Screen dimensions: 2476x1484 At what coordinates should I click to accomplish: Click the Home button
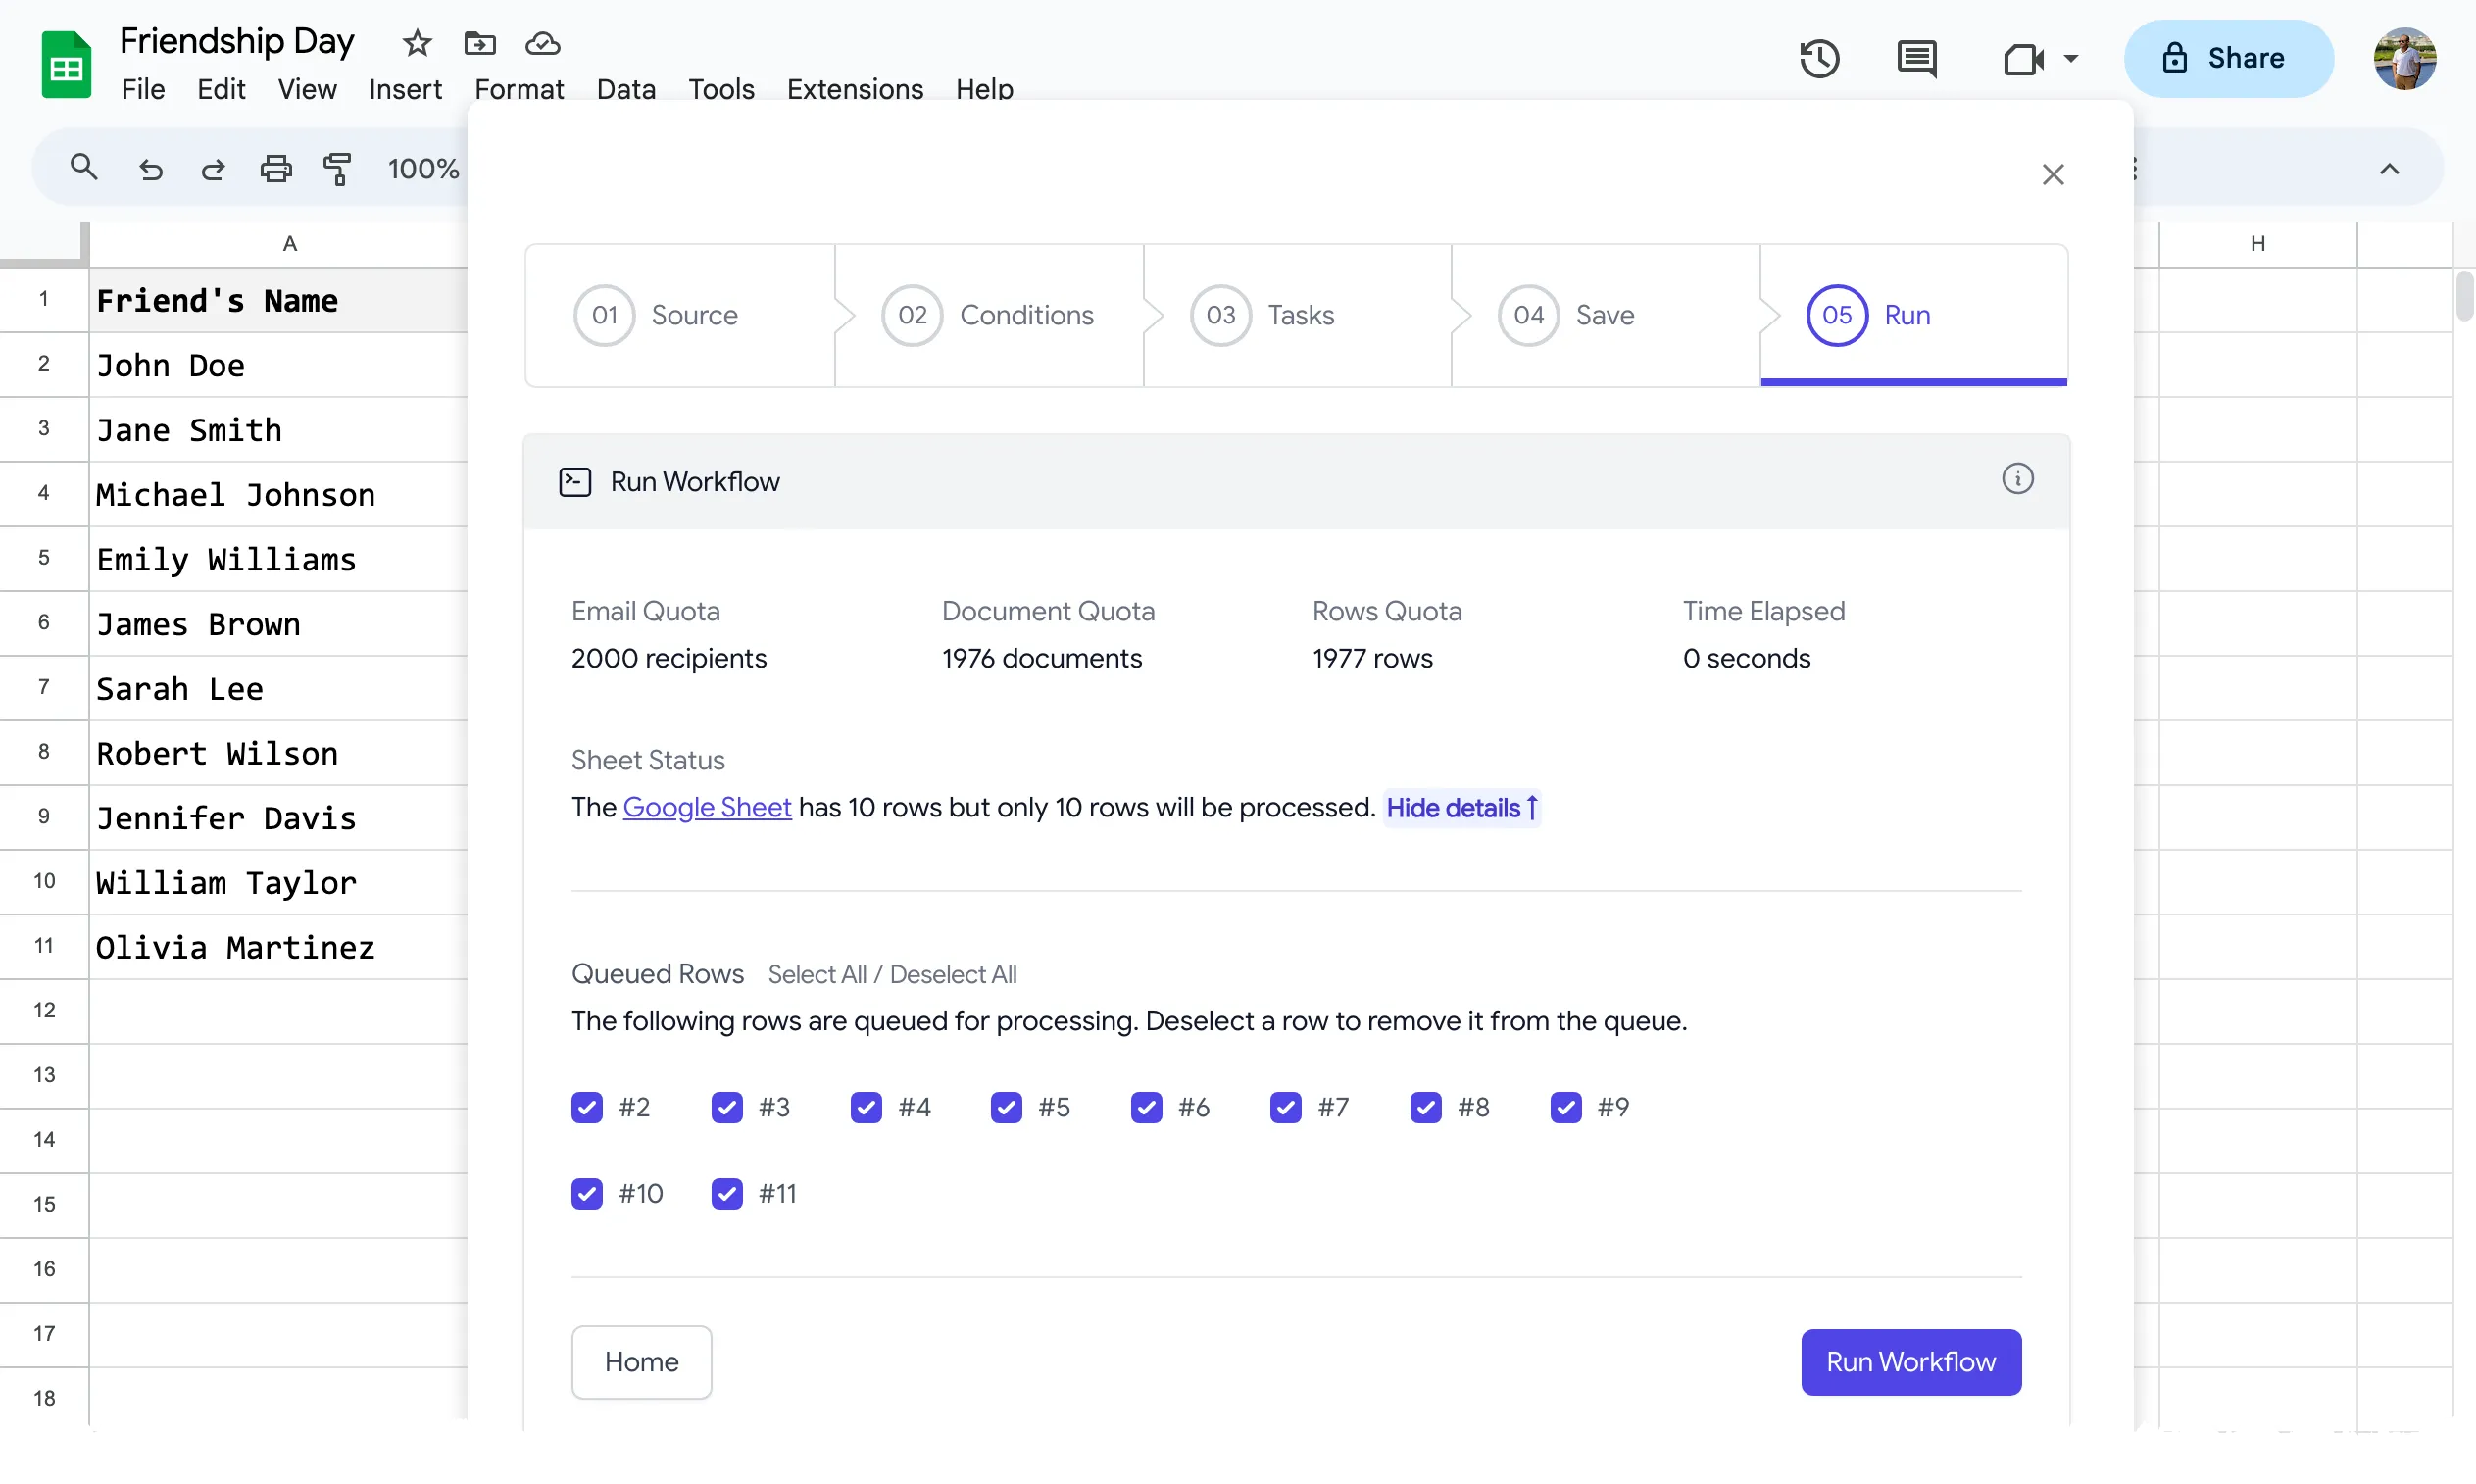point(641,1362)
